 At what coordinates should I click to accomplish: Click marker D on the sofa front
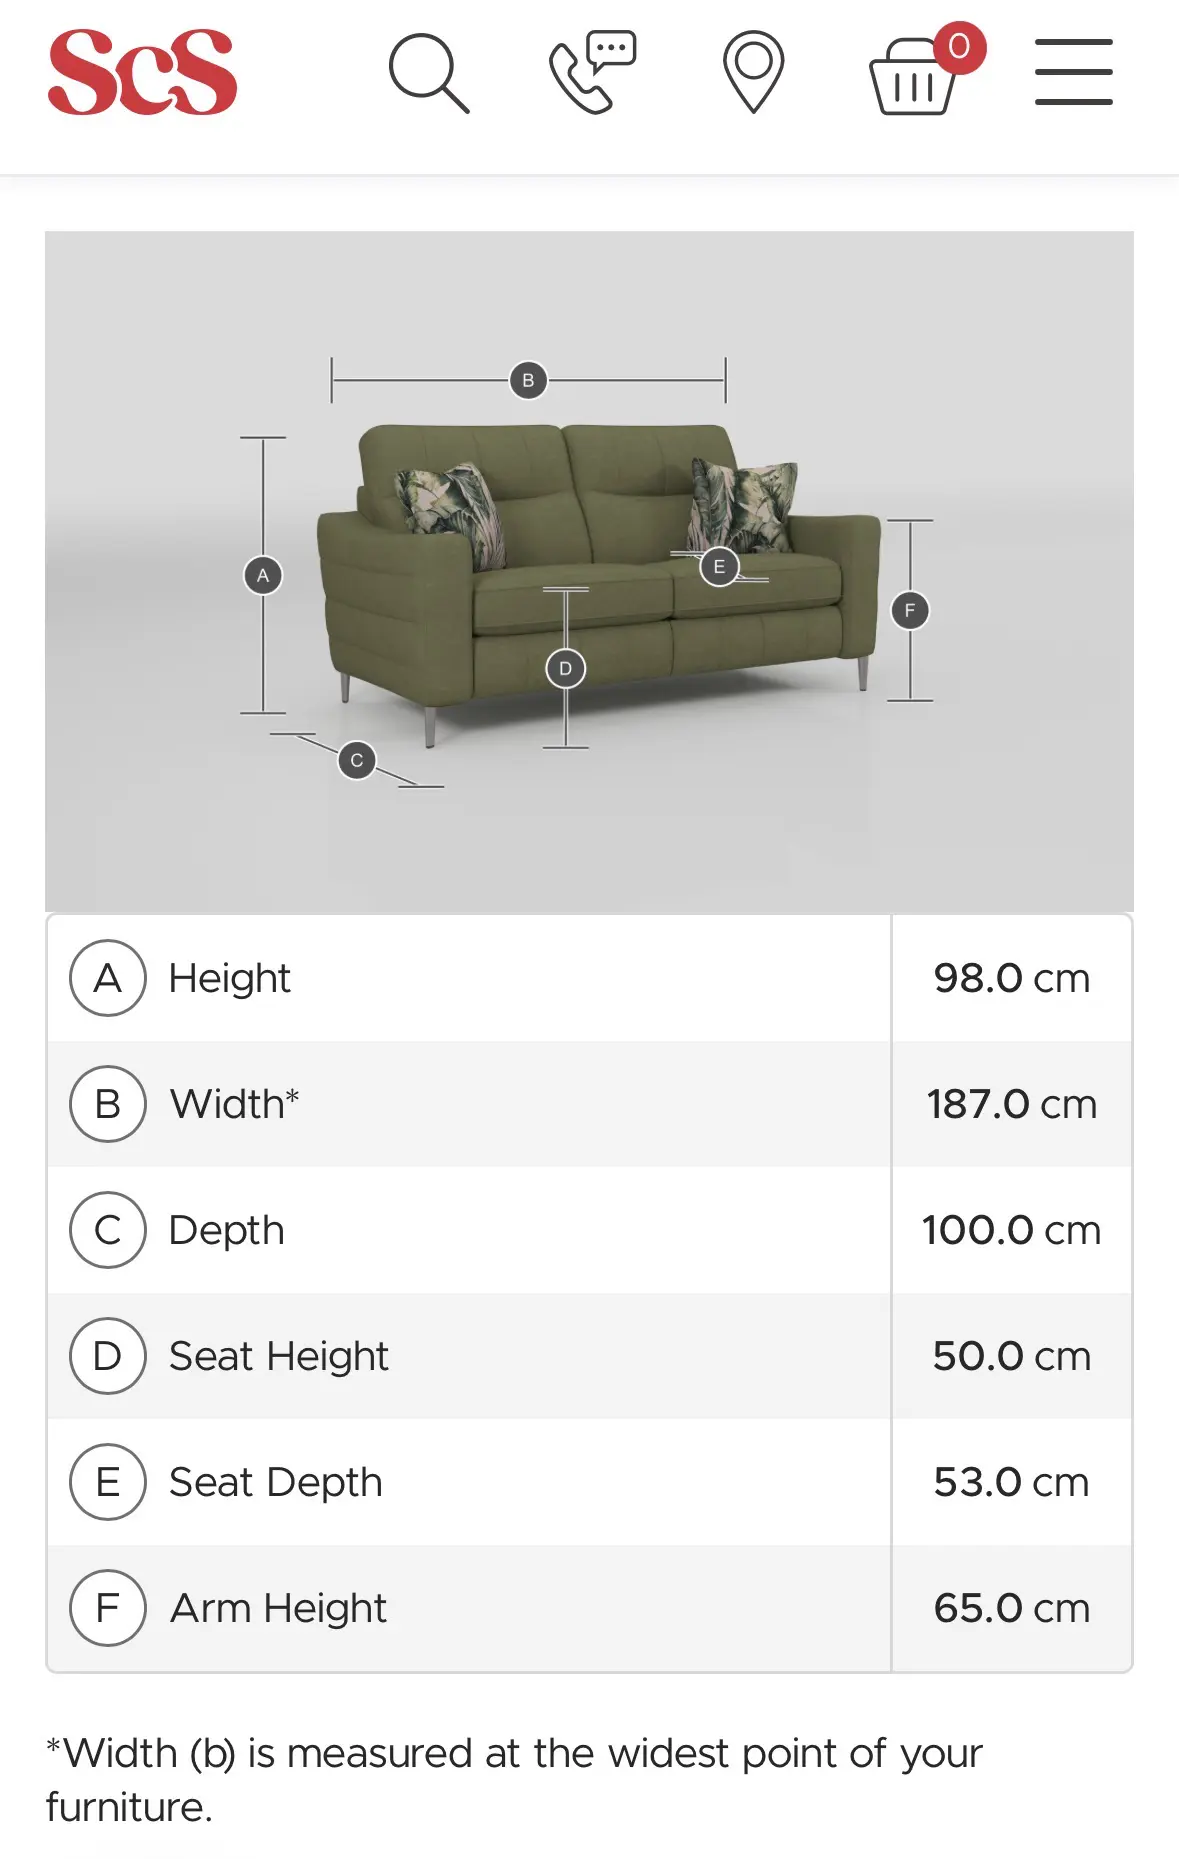(565, 668)
